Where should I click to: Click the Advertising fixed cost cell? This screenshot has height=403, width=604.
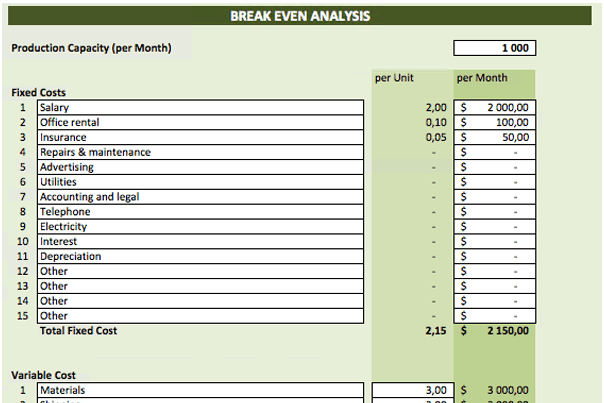[x=200, y=167]
